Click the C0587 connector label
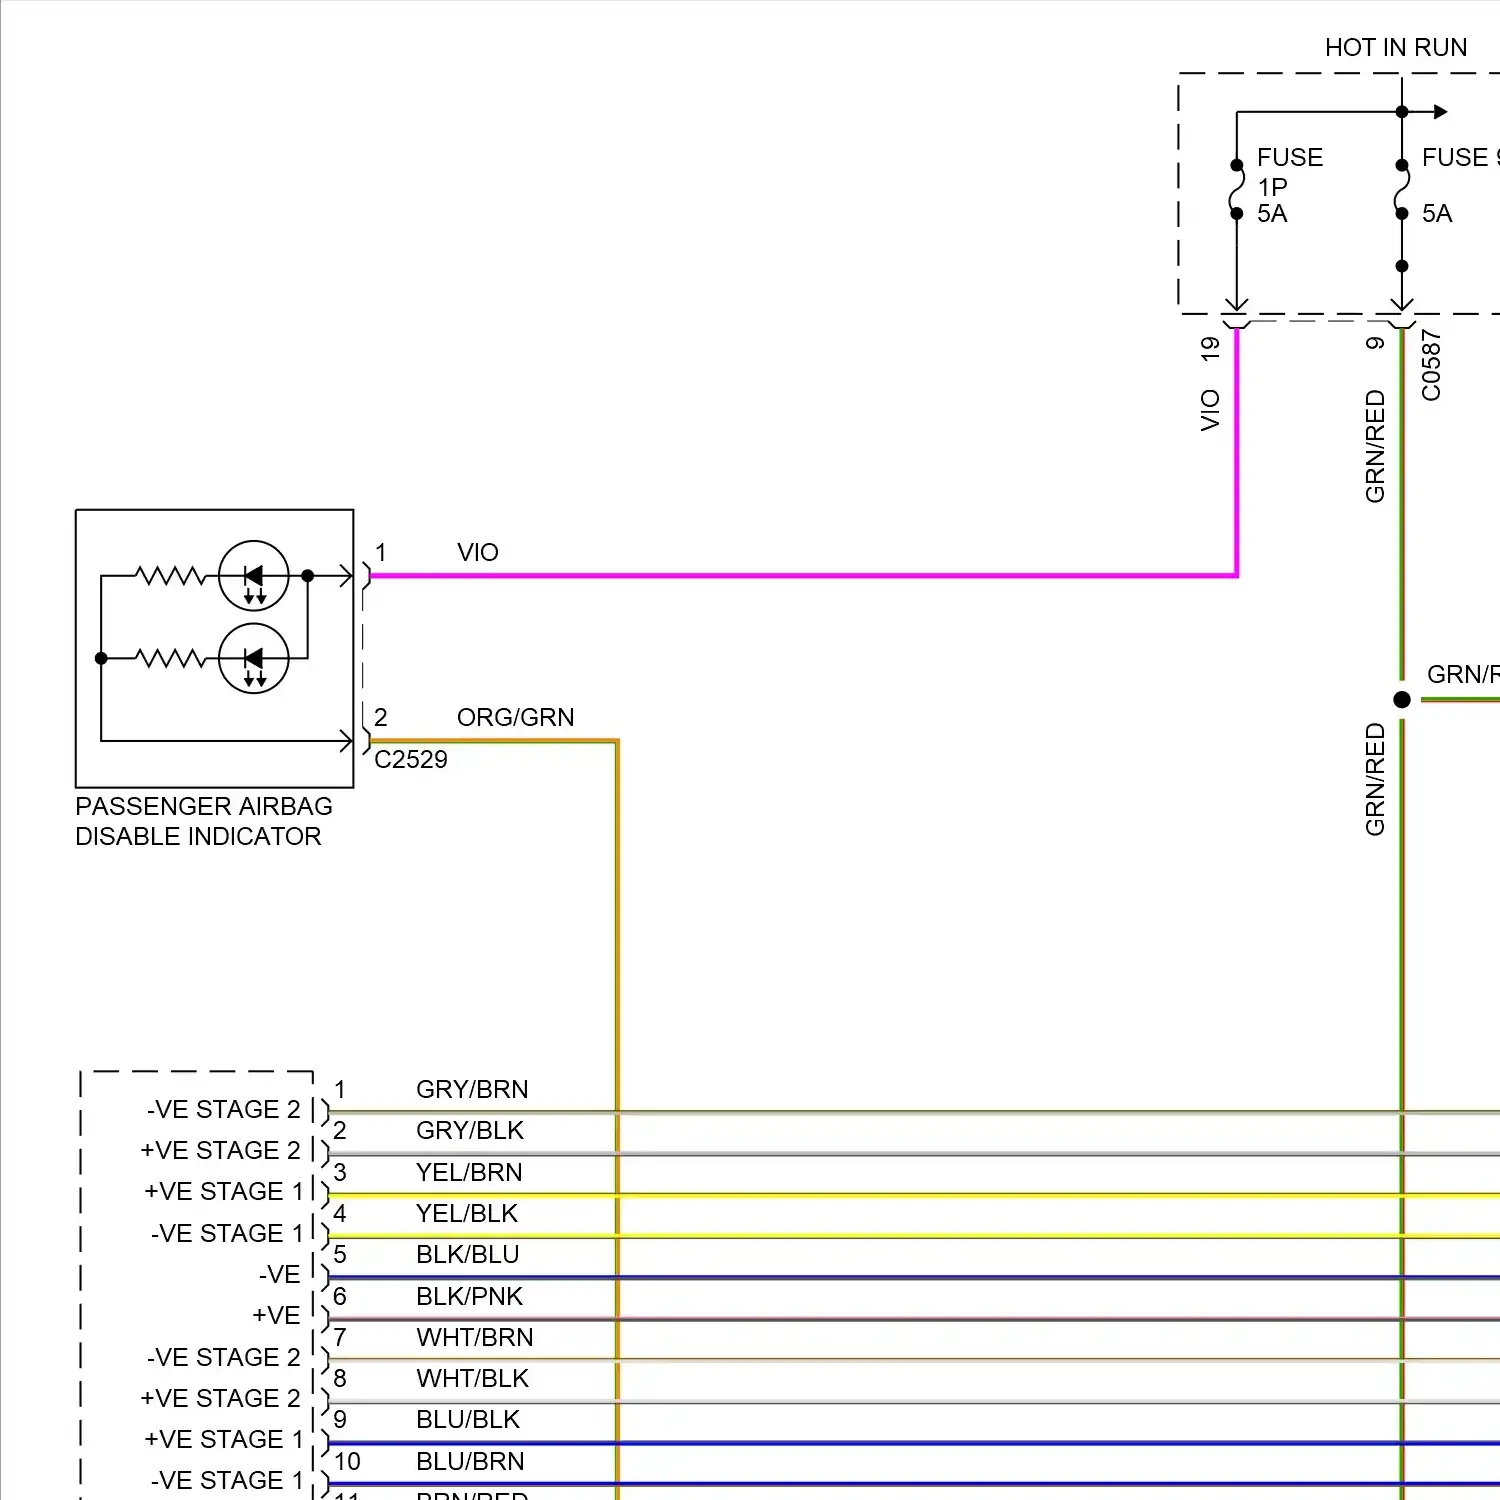 click(x=1431, y=365)
